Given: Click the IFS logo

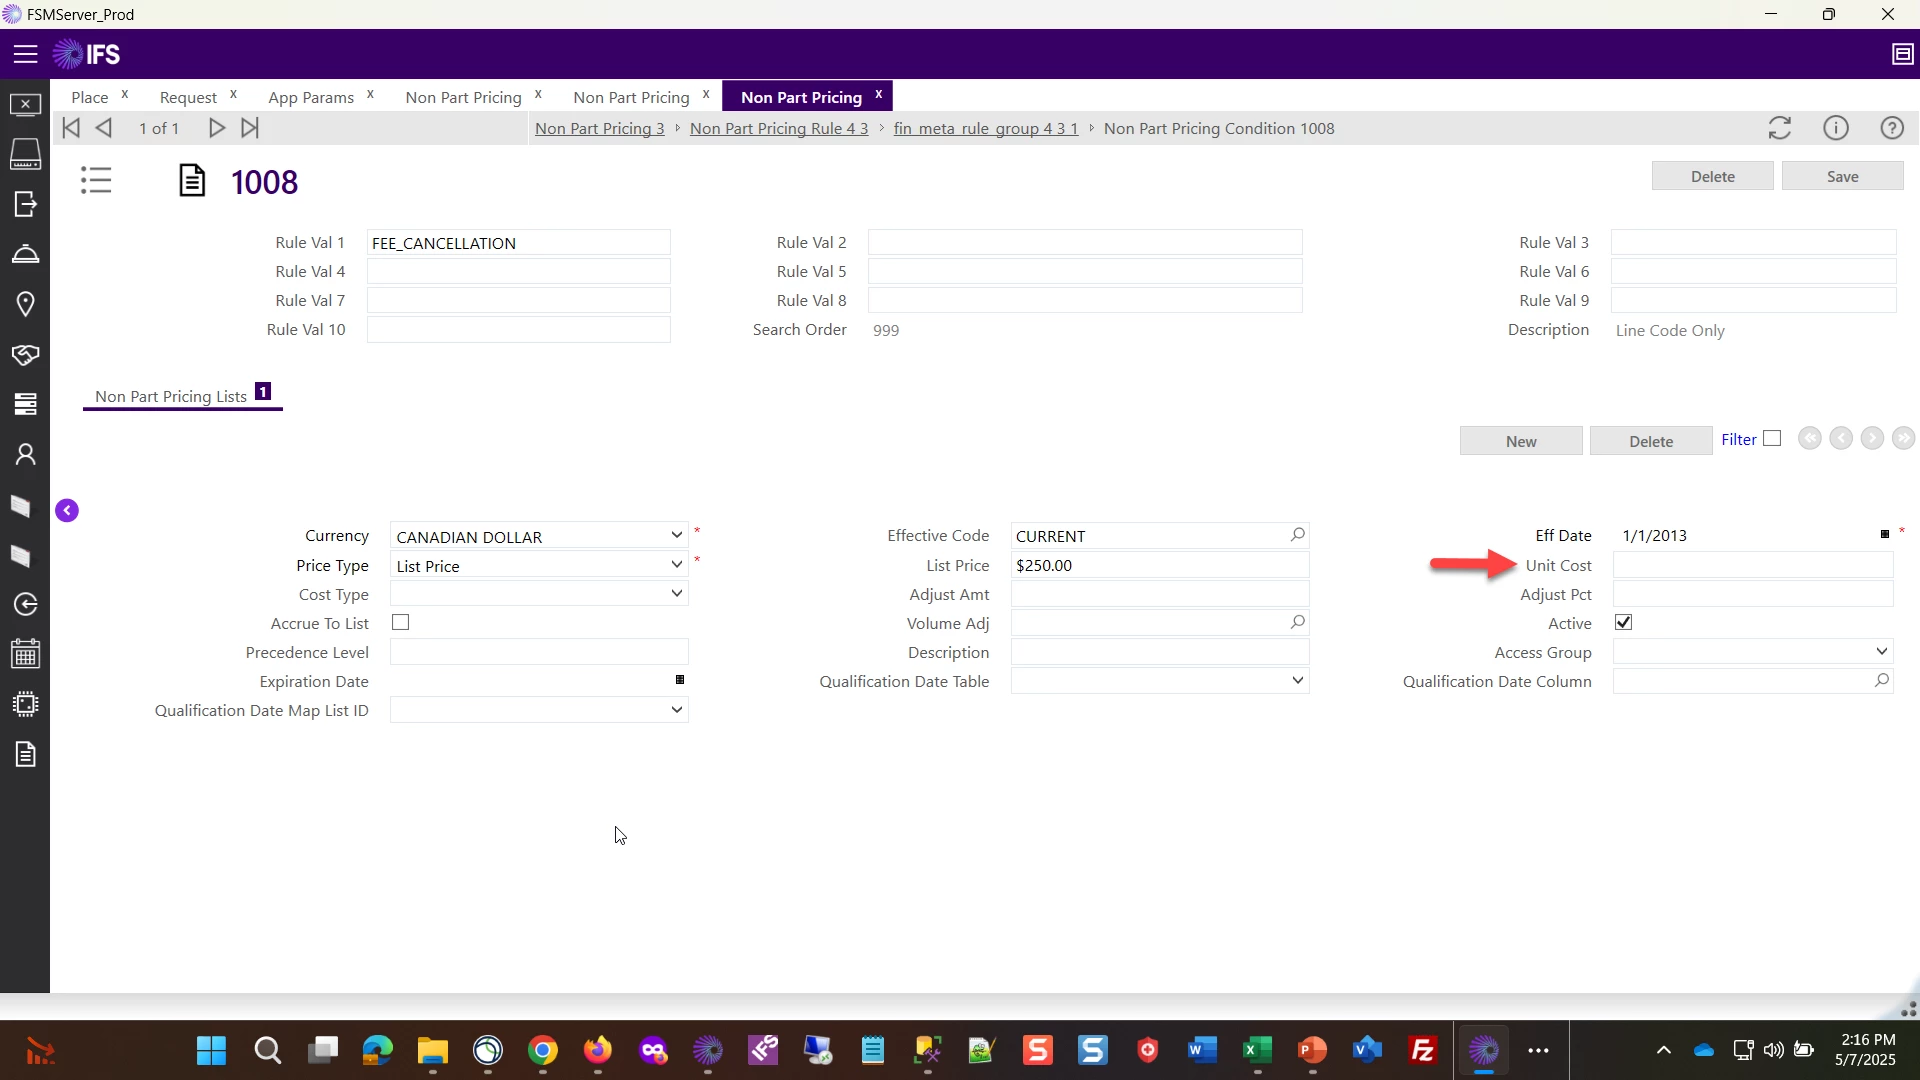Looking at the screenshot, I should click(x=87, y=54).
